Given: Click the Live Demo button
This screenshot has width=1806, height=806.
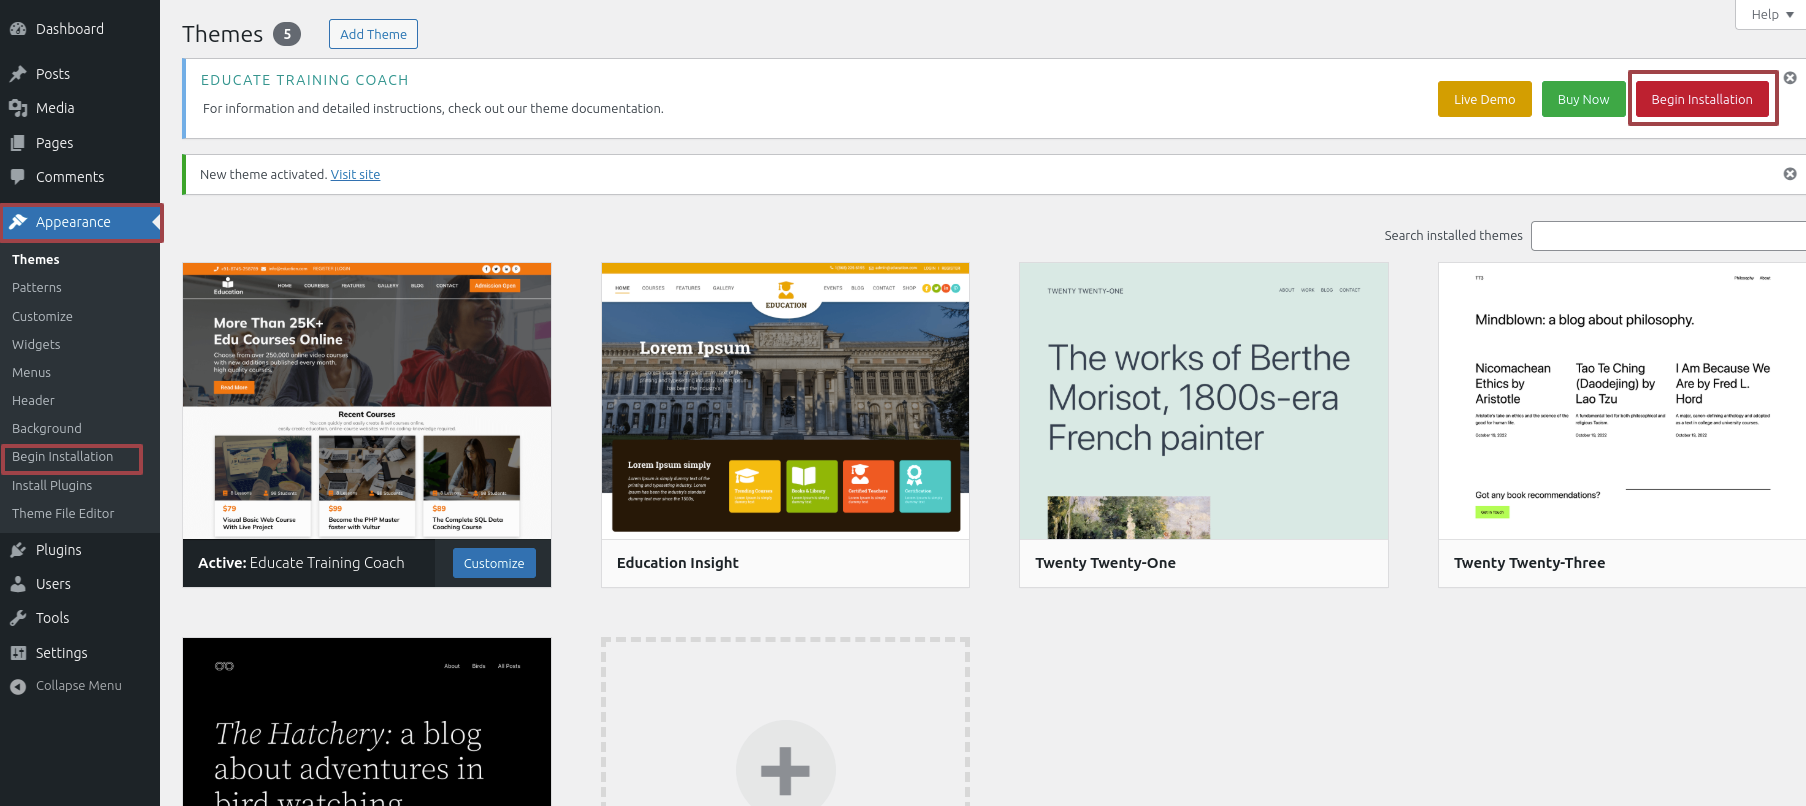Looking at the screenshot, I should click(1484, 99).
